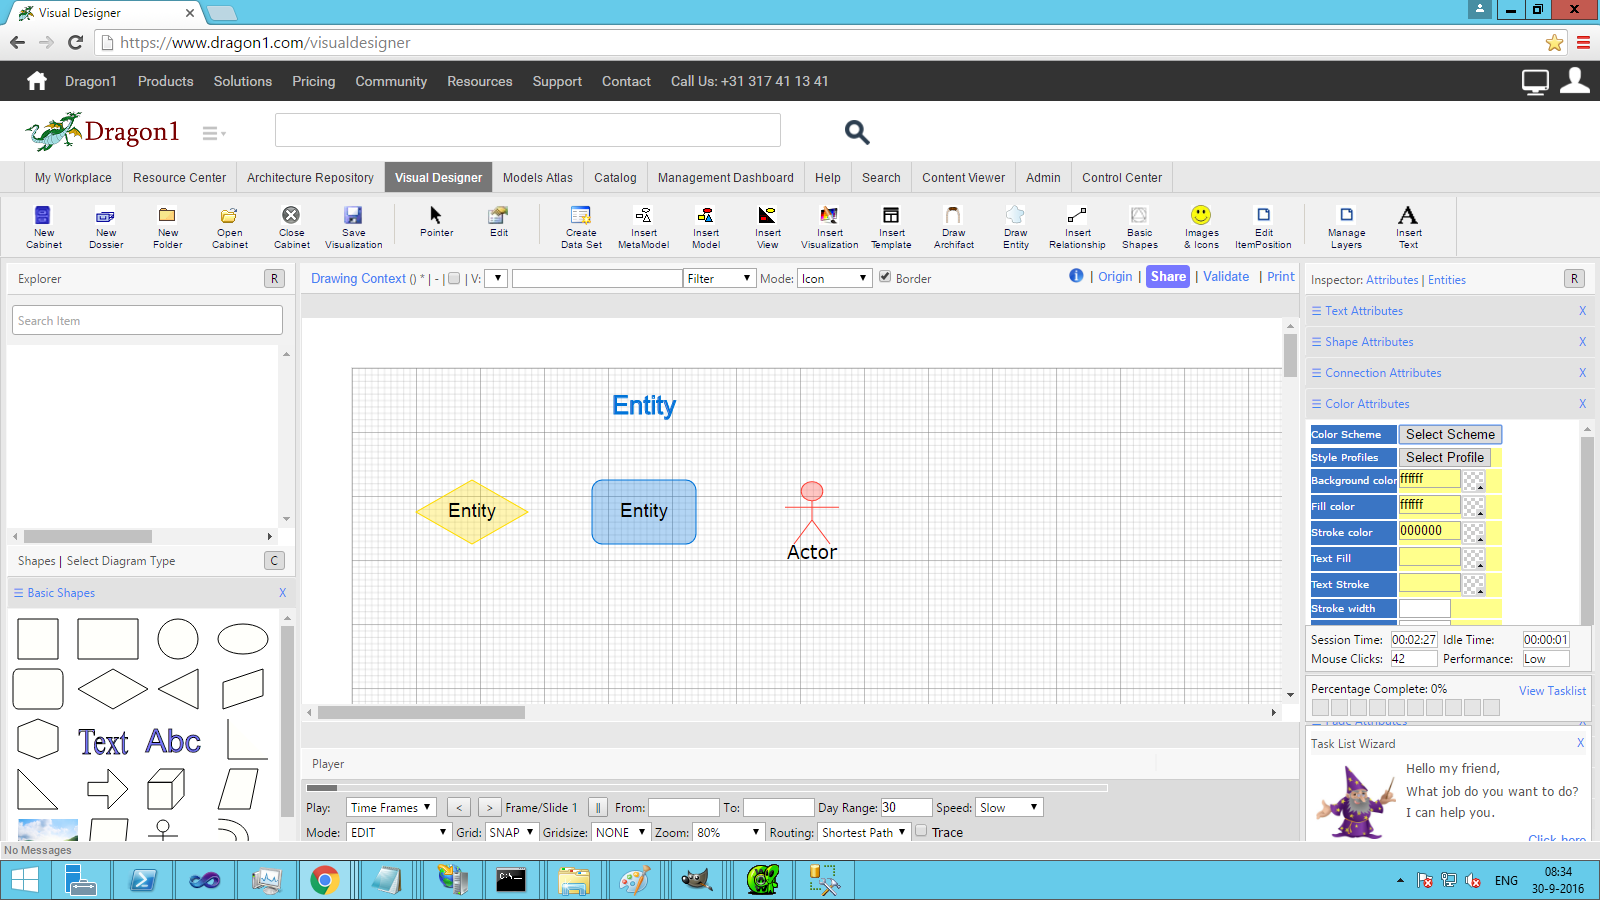The width and height of the screenshot is (1600, 900).
Task: Click the Share button
Action: point(1168,277)
